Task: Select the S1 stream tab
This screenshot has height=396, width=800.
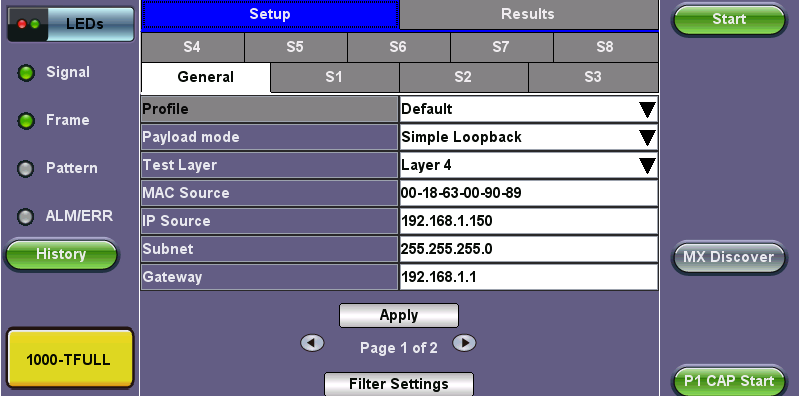Action: (334, 78)
